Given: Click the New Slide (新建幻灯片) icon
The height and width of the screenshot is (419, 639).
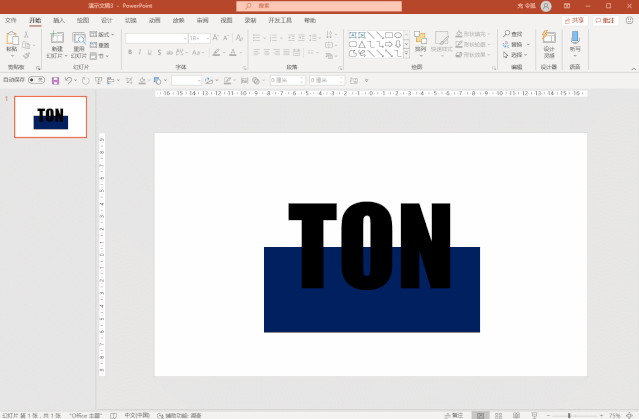Looking at the screenshot, I should (57, 38).
